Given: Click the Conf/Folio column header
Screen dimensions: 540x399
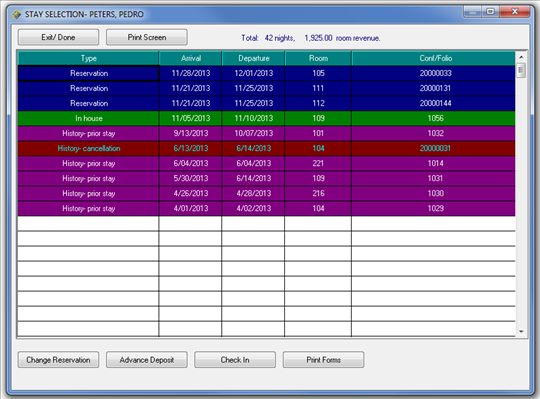Looking at the screenshot, I should [x=434, y=58].
